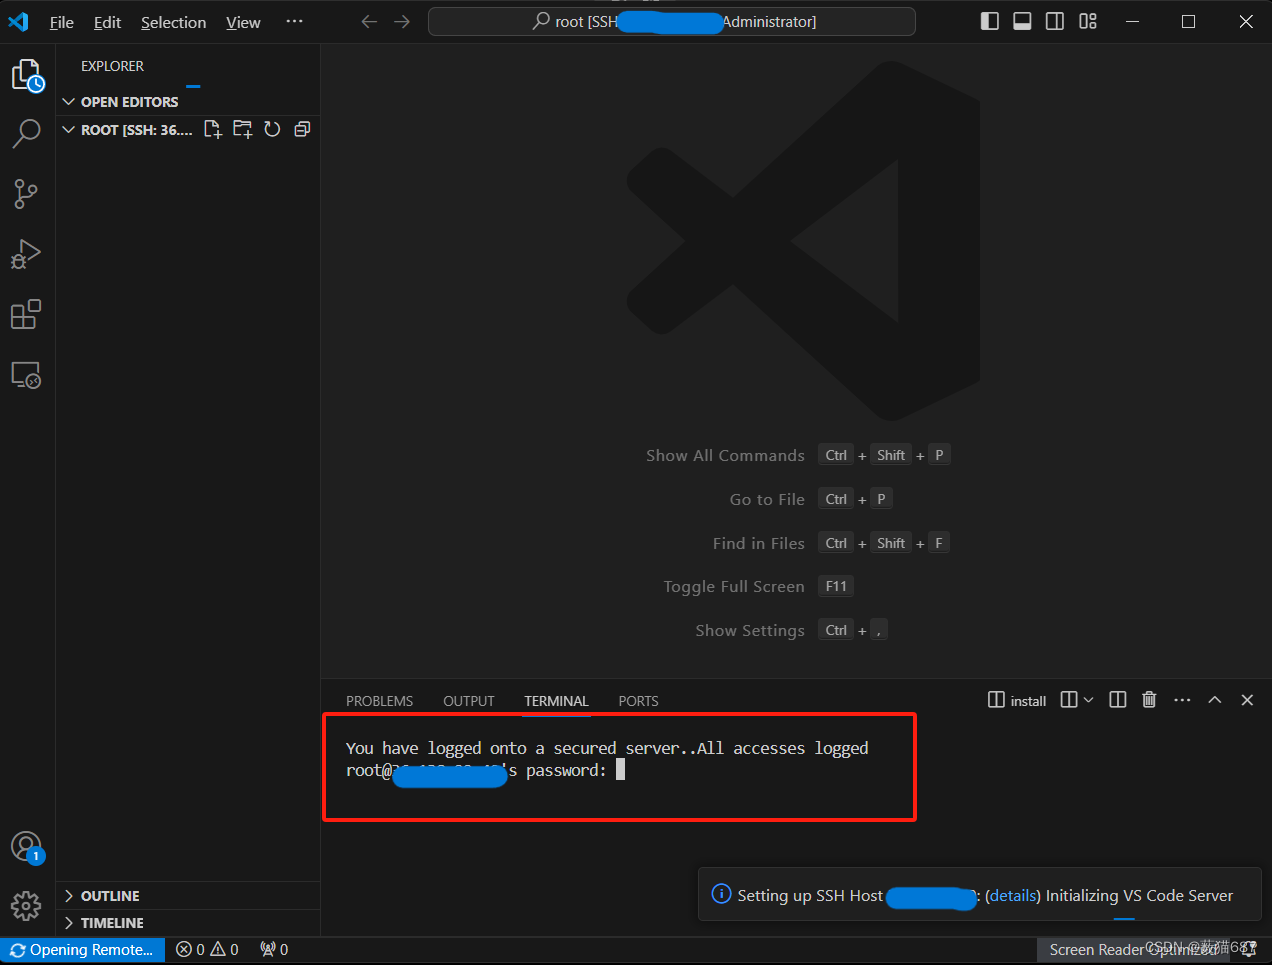
Task: Open the Manage gear menu
Action: tap(27, 906)
